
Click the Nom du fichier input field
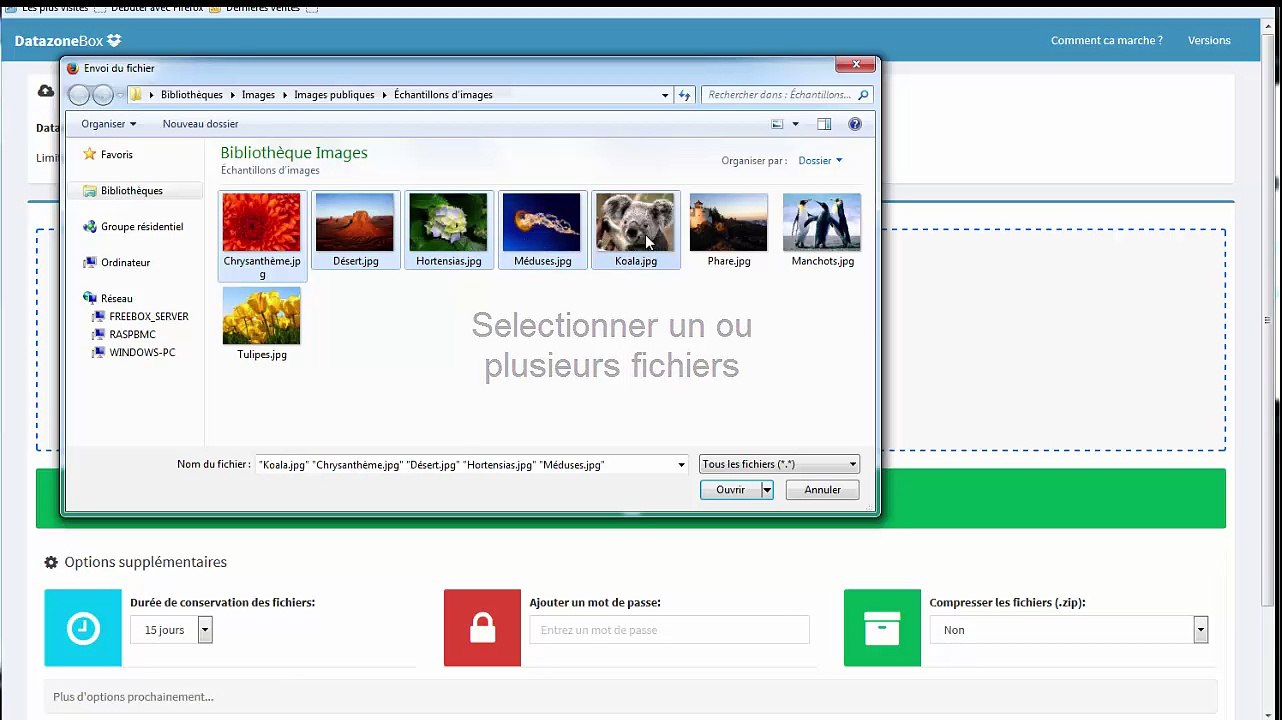point(466,465)
